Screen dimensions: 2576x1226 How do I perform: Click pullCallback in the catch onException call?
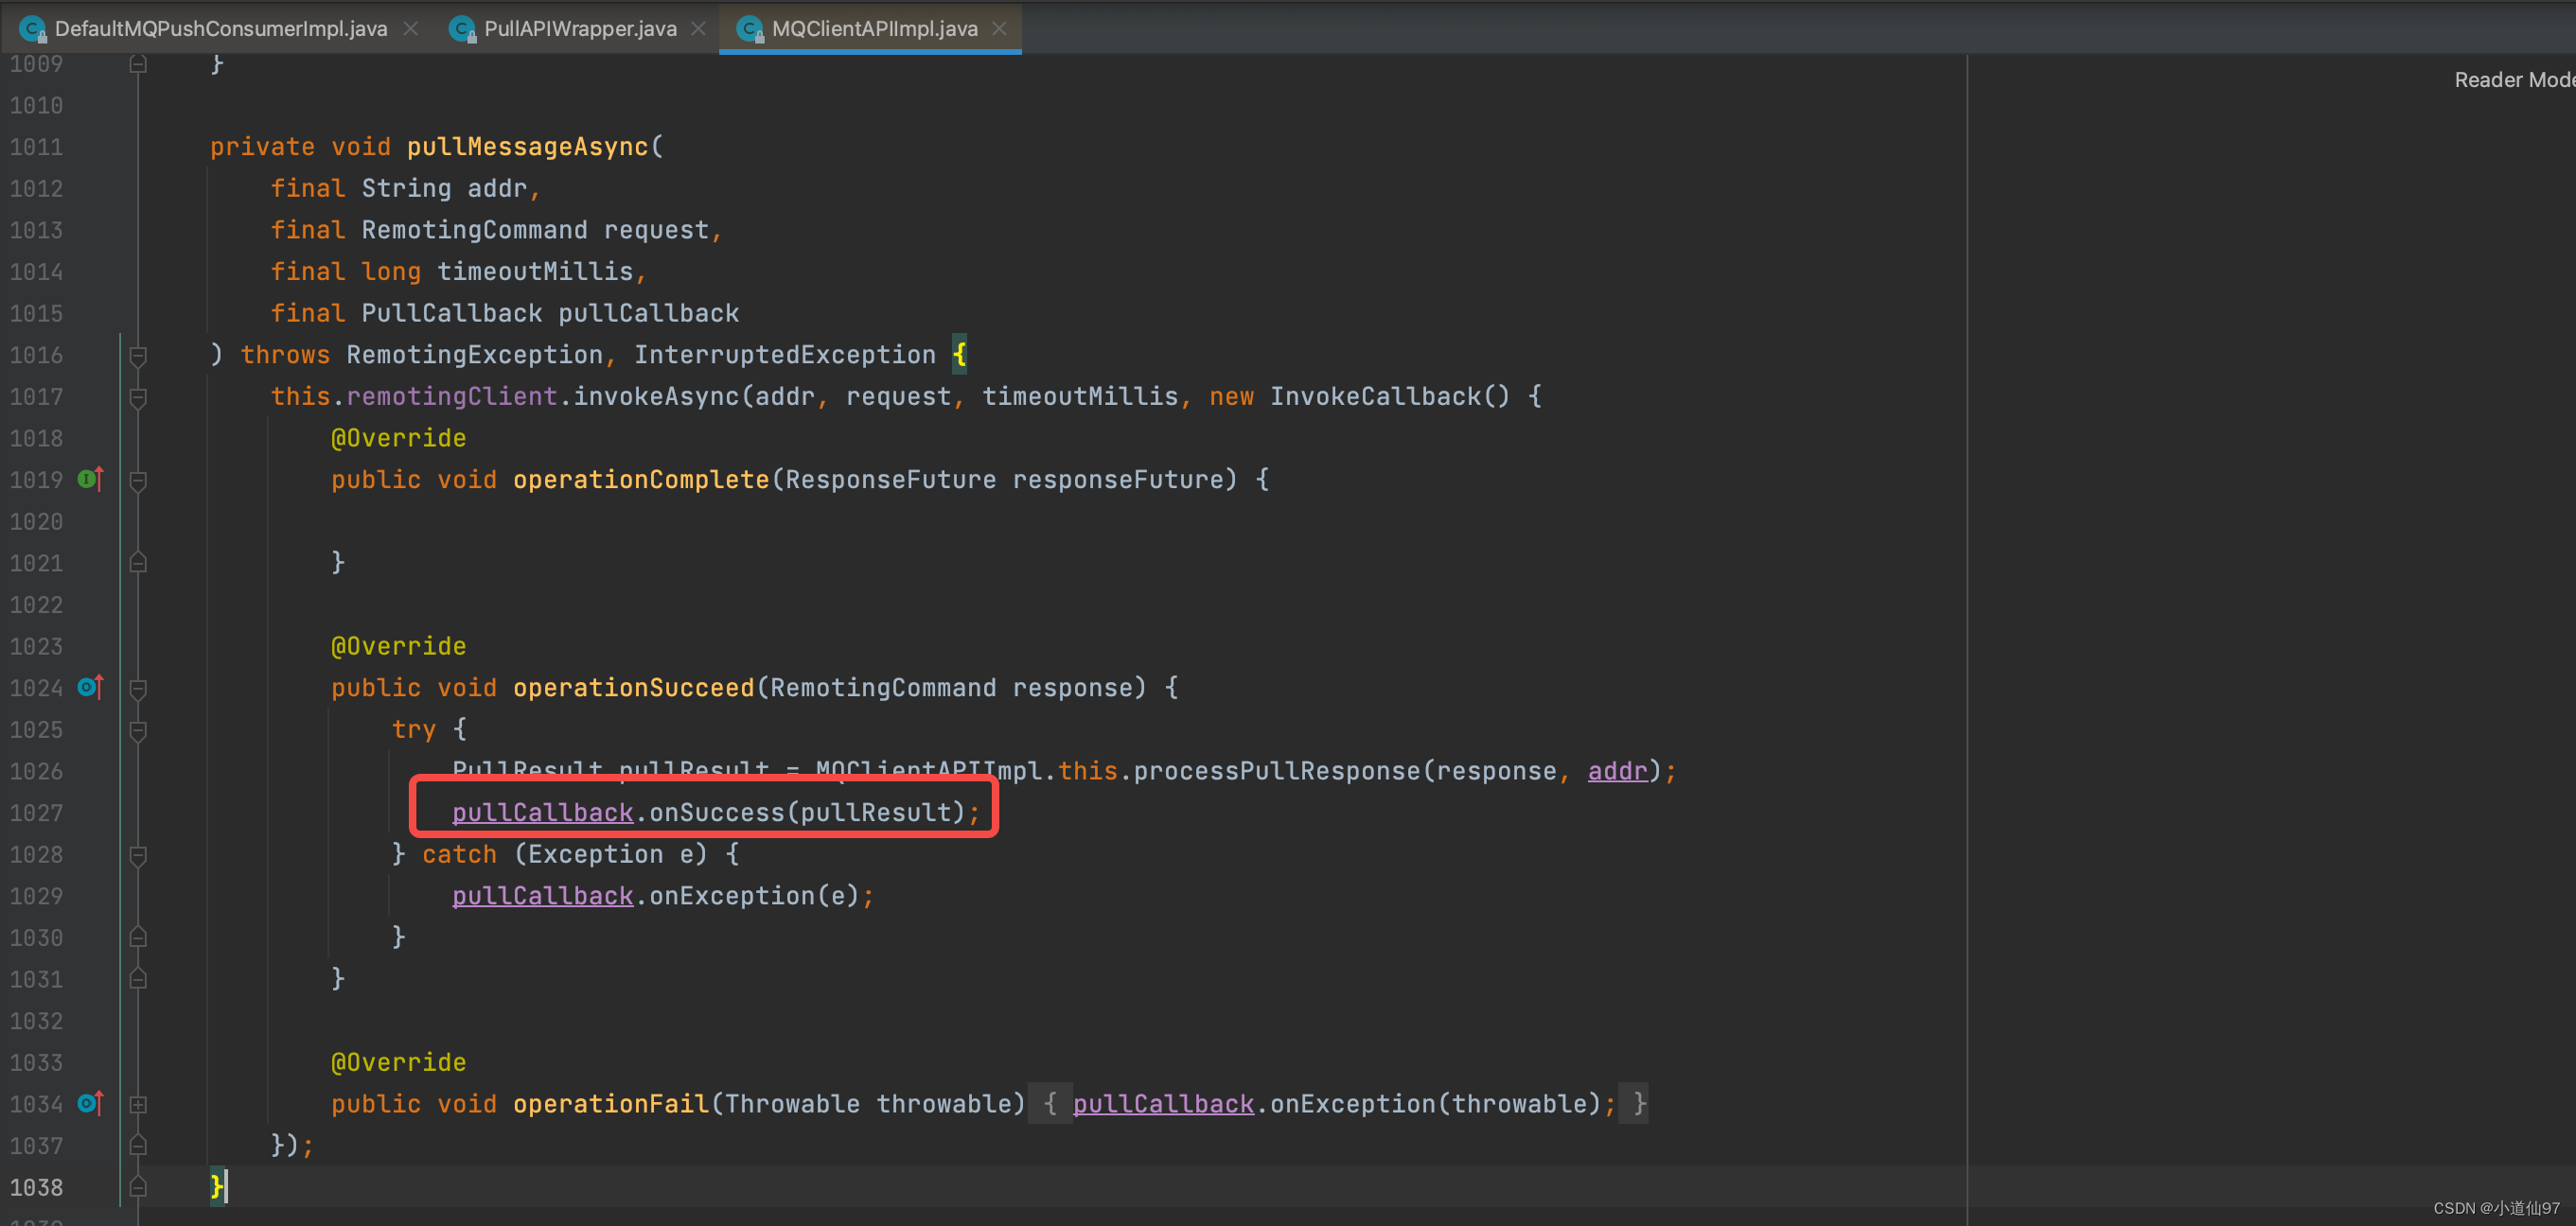click(542, 895)
